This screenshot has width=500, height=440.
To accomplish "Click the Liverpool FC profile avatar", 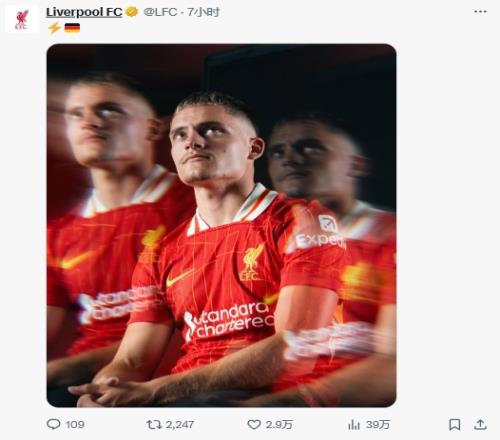I will click(x=22, y=19).
